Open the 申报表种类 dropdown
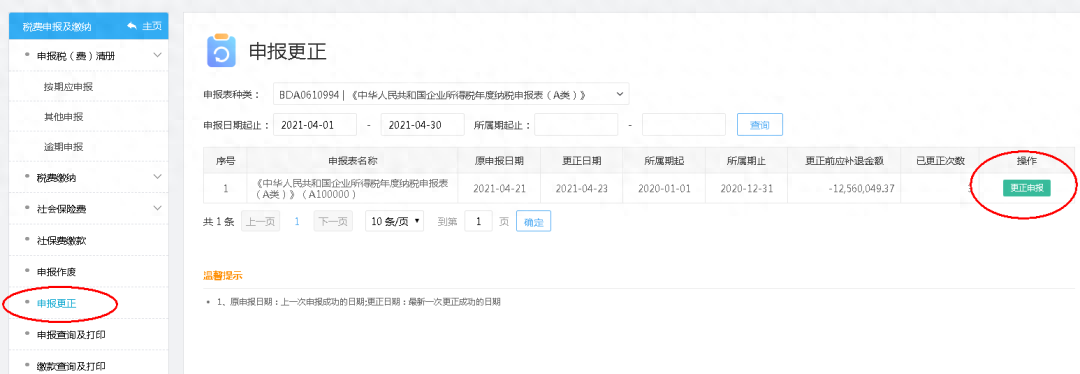1080x374 pixels. (450, 94)
